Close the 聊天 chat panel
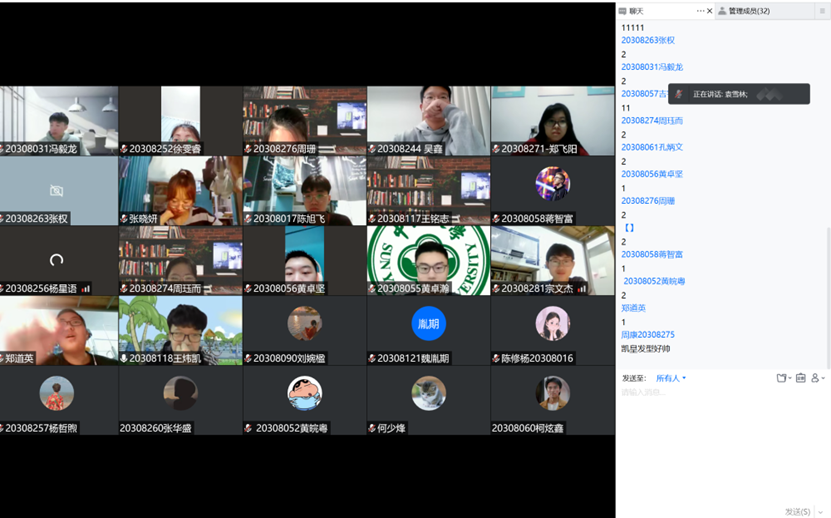The width and height of the screenshot is (831, 518). click(x=710, y=11)
